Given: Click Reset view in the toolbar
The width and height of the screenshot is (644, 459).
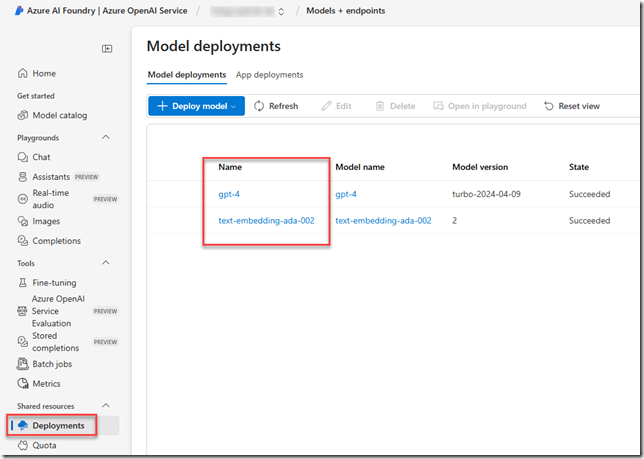Looking at the screenshot, I should (571, 106).
